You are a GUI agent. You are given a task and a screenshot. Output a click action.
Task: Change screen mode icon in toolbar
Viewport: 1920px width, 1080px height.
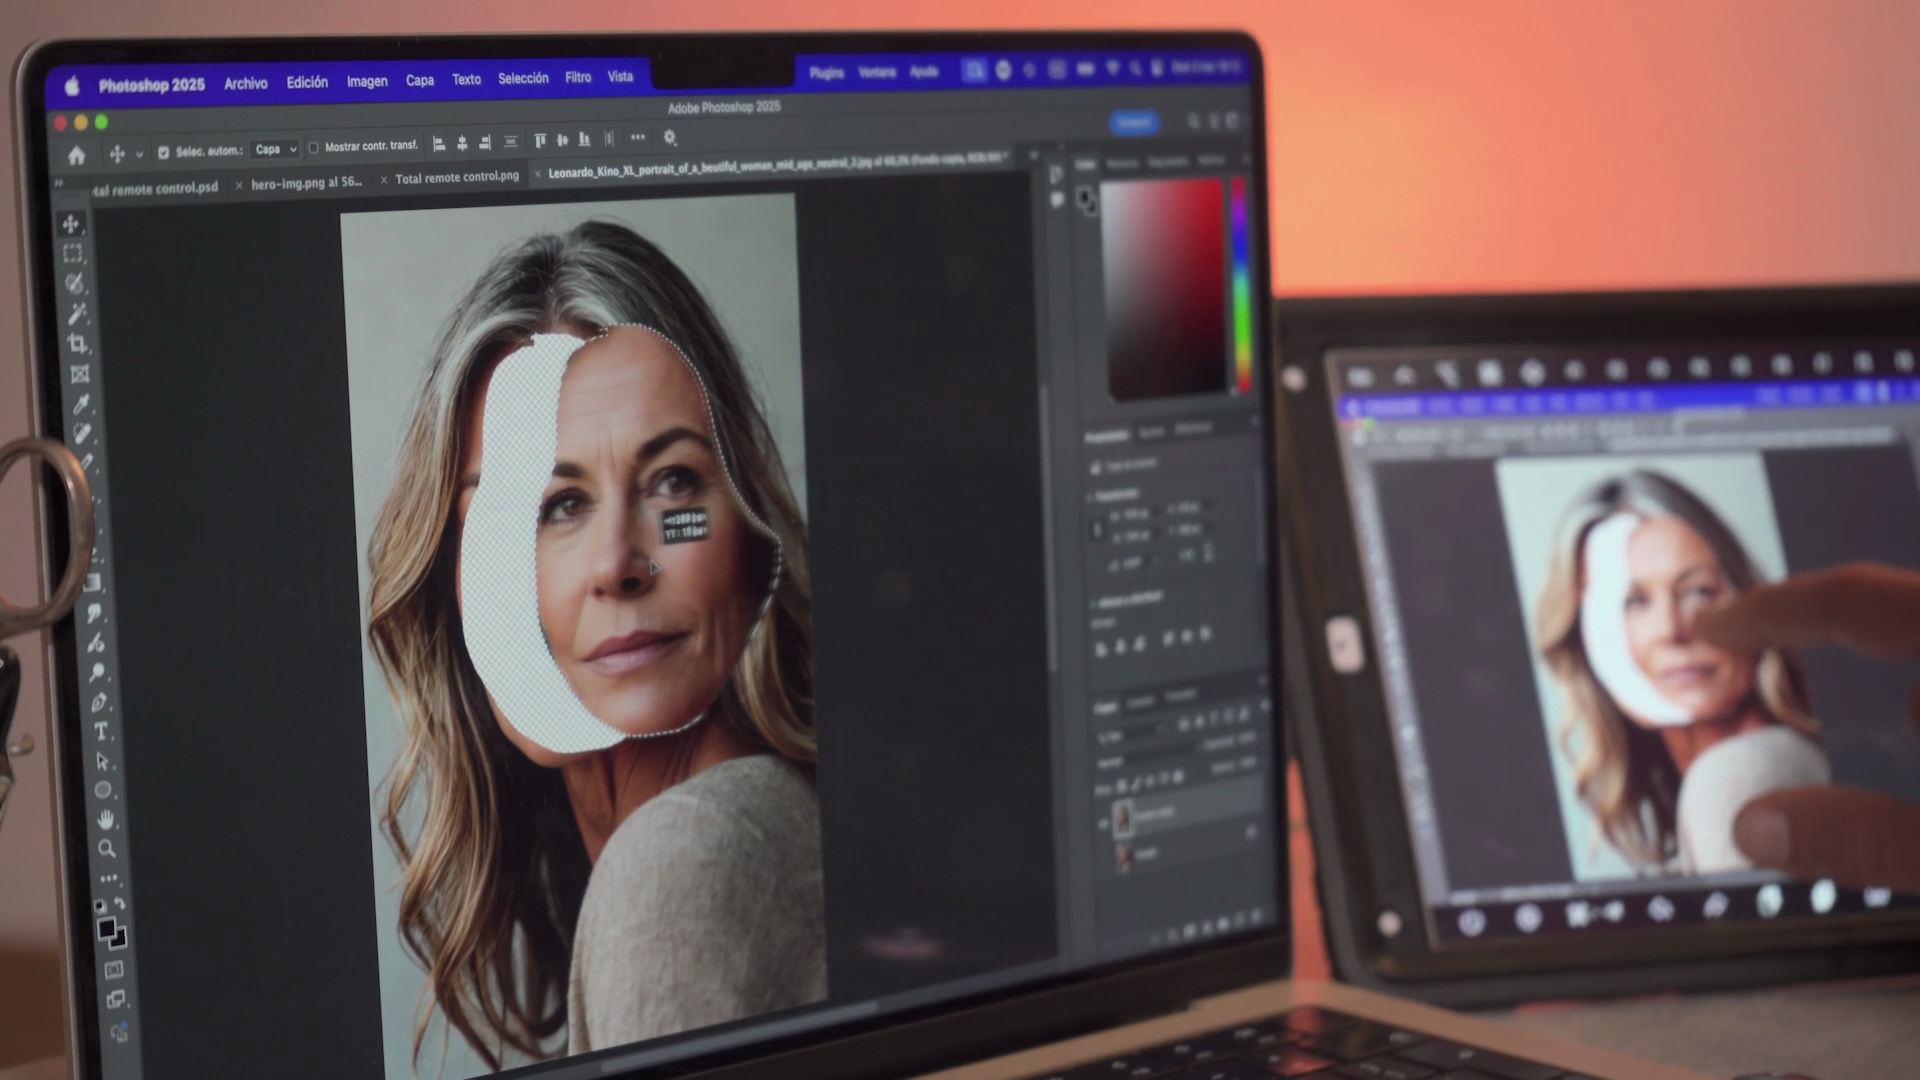116,999
